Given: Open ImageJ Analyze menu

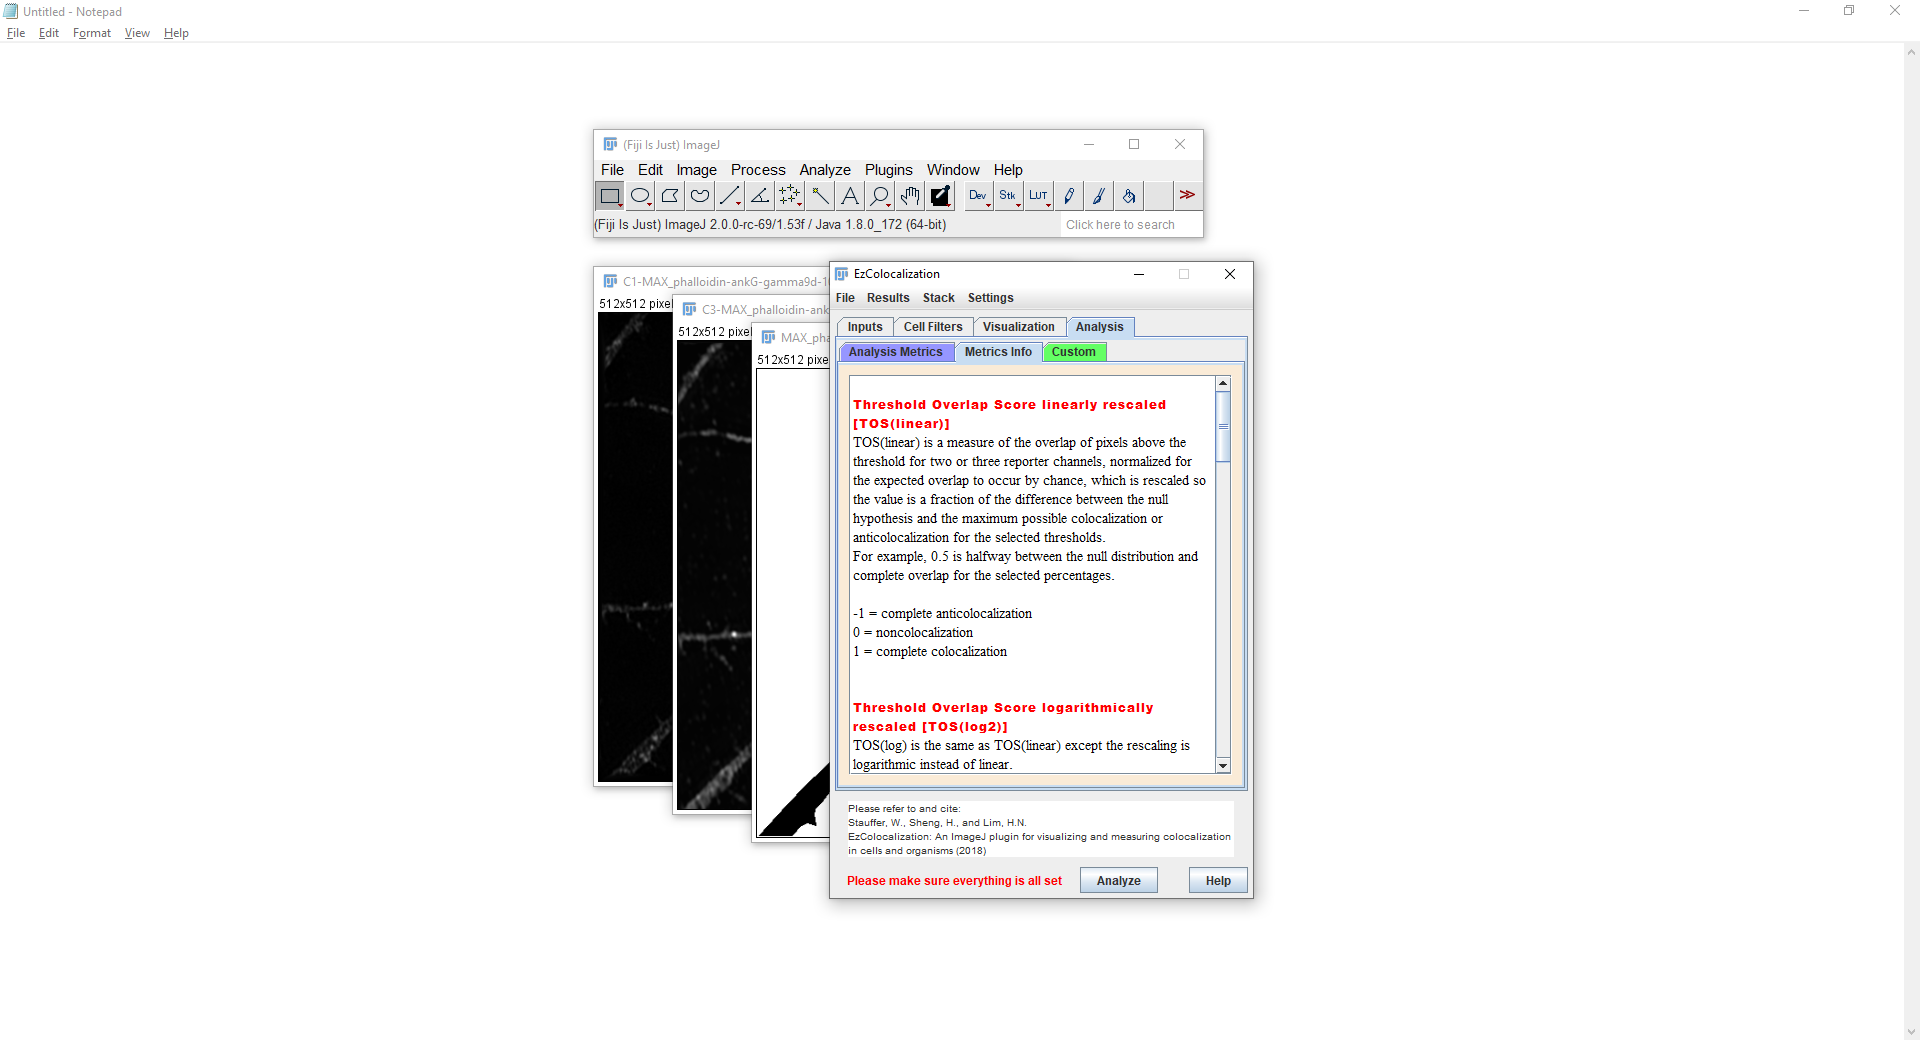Looking at the screenshot, I should coord(825,170).
